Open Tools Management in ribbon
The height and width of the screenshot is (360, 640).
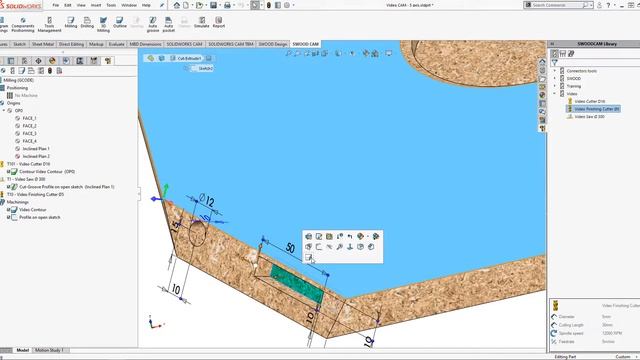(49, 24)
